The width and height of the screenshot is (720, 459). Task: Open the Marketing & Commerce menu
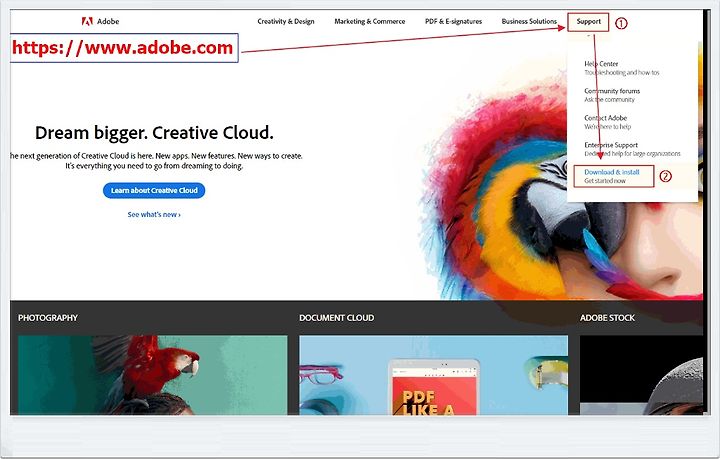pos(370,21)
